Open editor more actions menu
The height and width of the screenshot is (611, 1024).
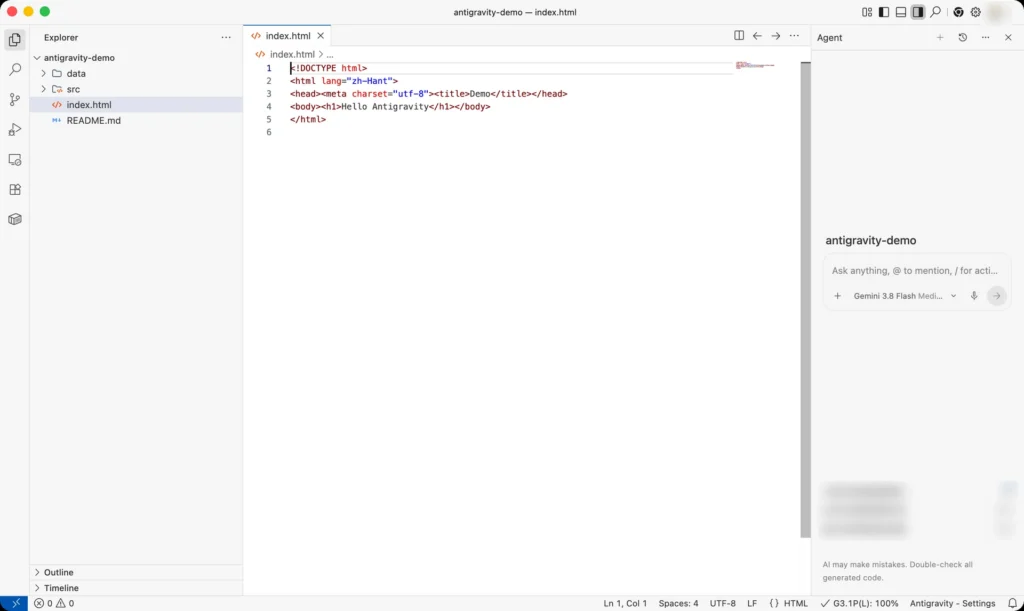(x=794, y=36)
